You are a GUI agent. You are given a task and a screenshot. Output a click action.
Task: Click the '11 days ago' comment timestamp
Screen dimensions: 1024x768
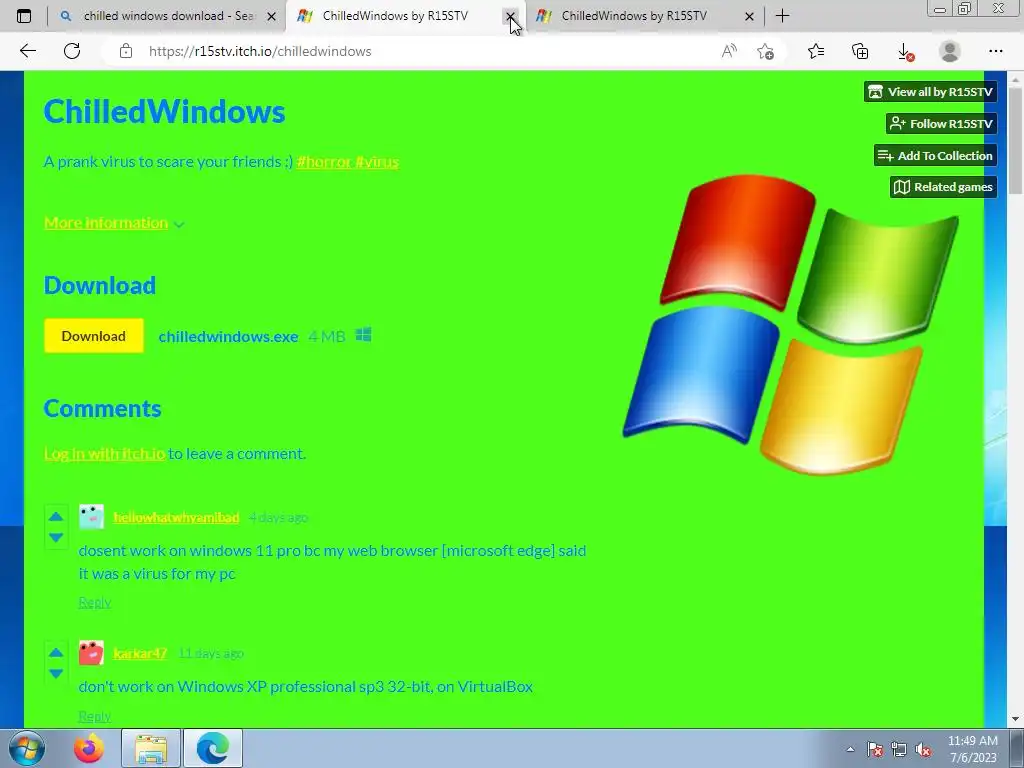tap(211, 653)
